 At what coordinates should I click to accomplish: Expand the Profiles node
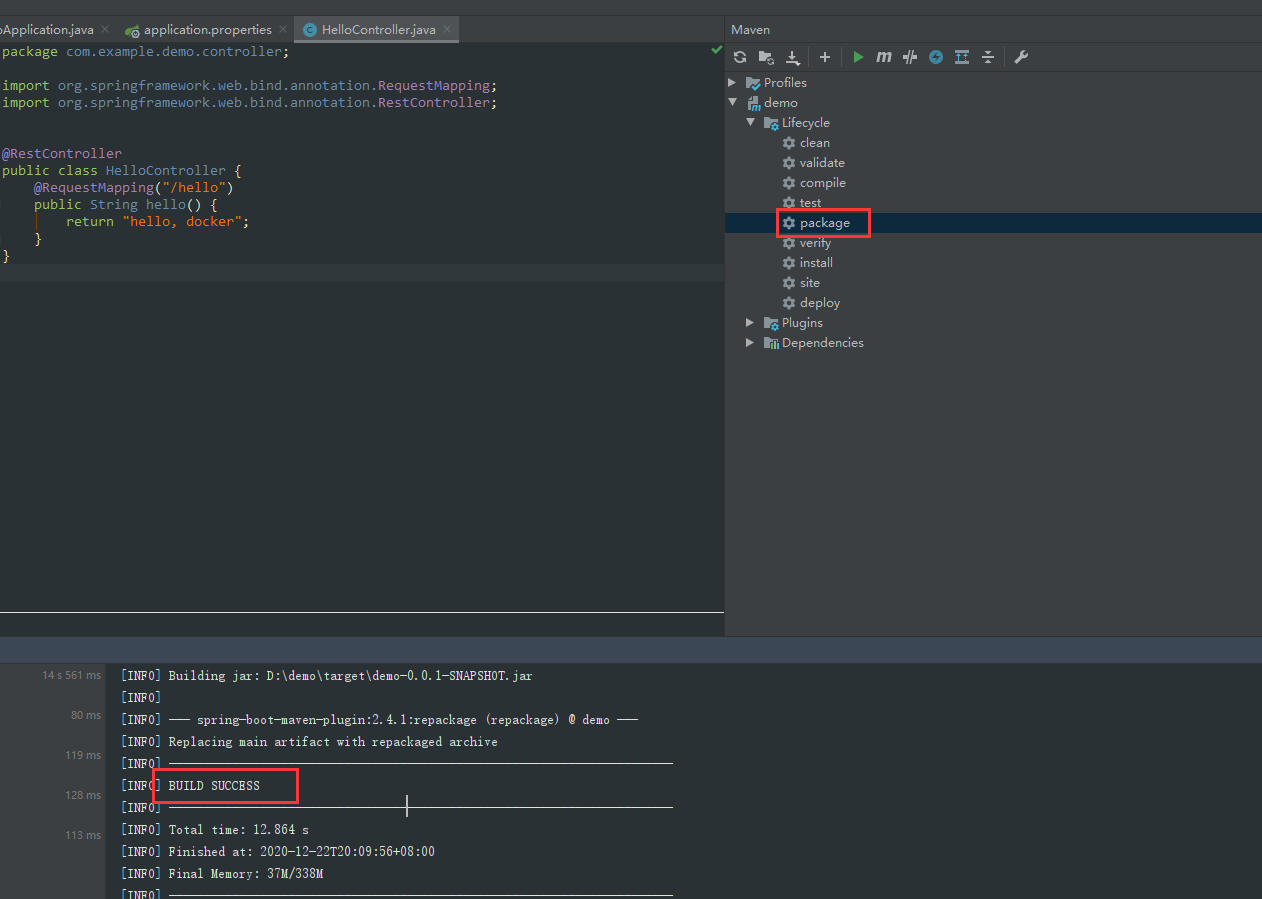click(733, 82)
